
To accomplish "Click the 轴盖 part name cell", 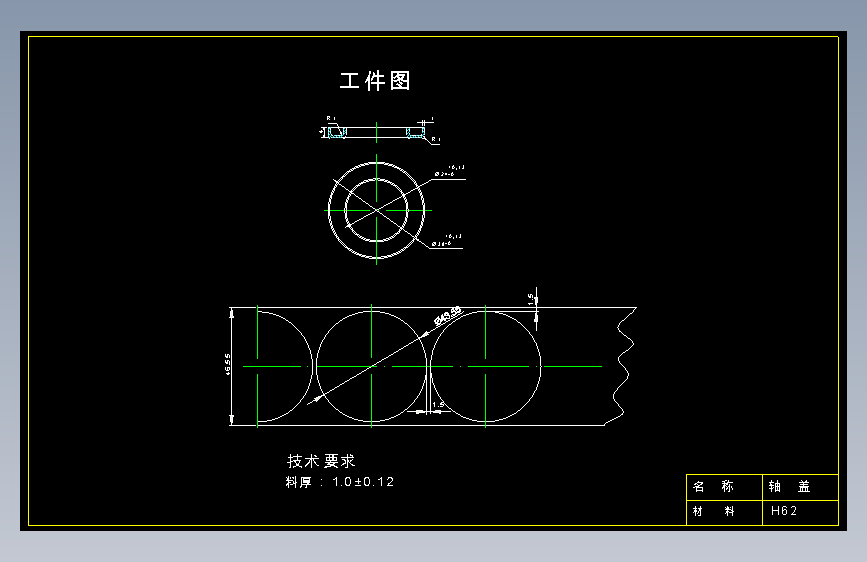I will [800, 487].
